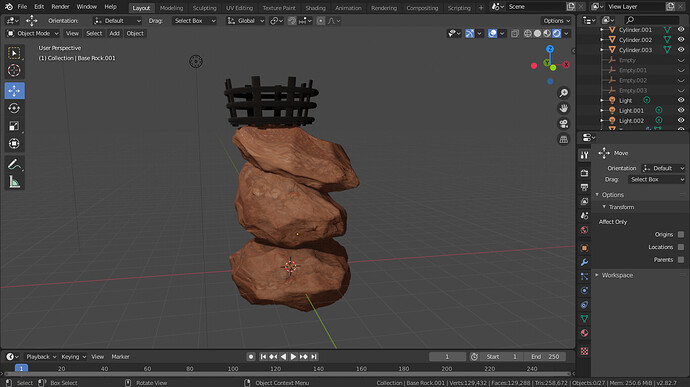Hide Cylinder.002 with its eye icon
The height and width of the screenshot is (387, 690).
click(x=681, y=40)
